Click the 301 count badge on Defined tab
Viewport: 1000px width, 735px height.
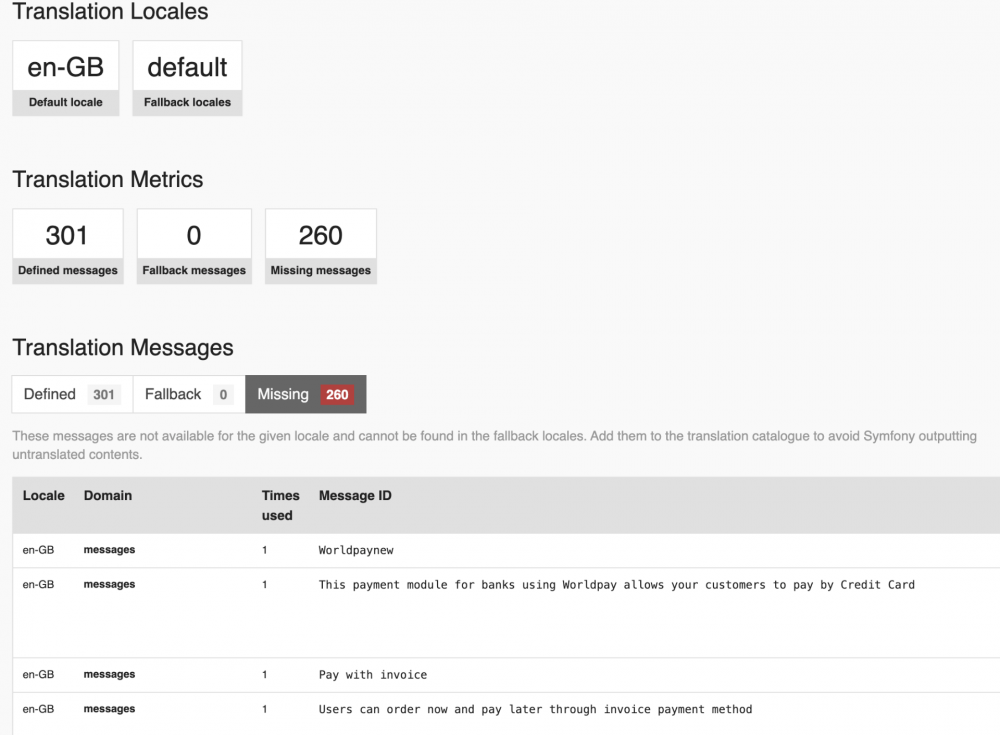click(x=104, y=394)
